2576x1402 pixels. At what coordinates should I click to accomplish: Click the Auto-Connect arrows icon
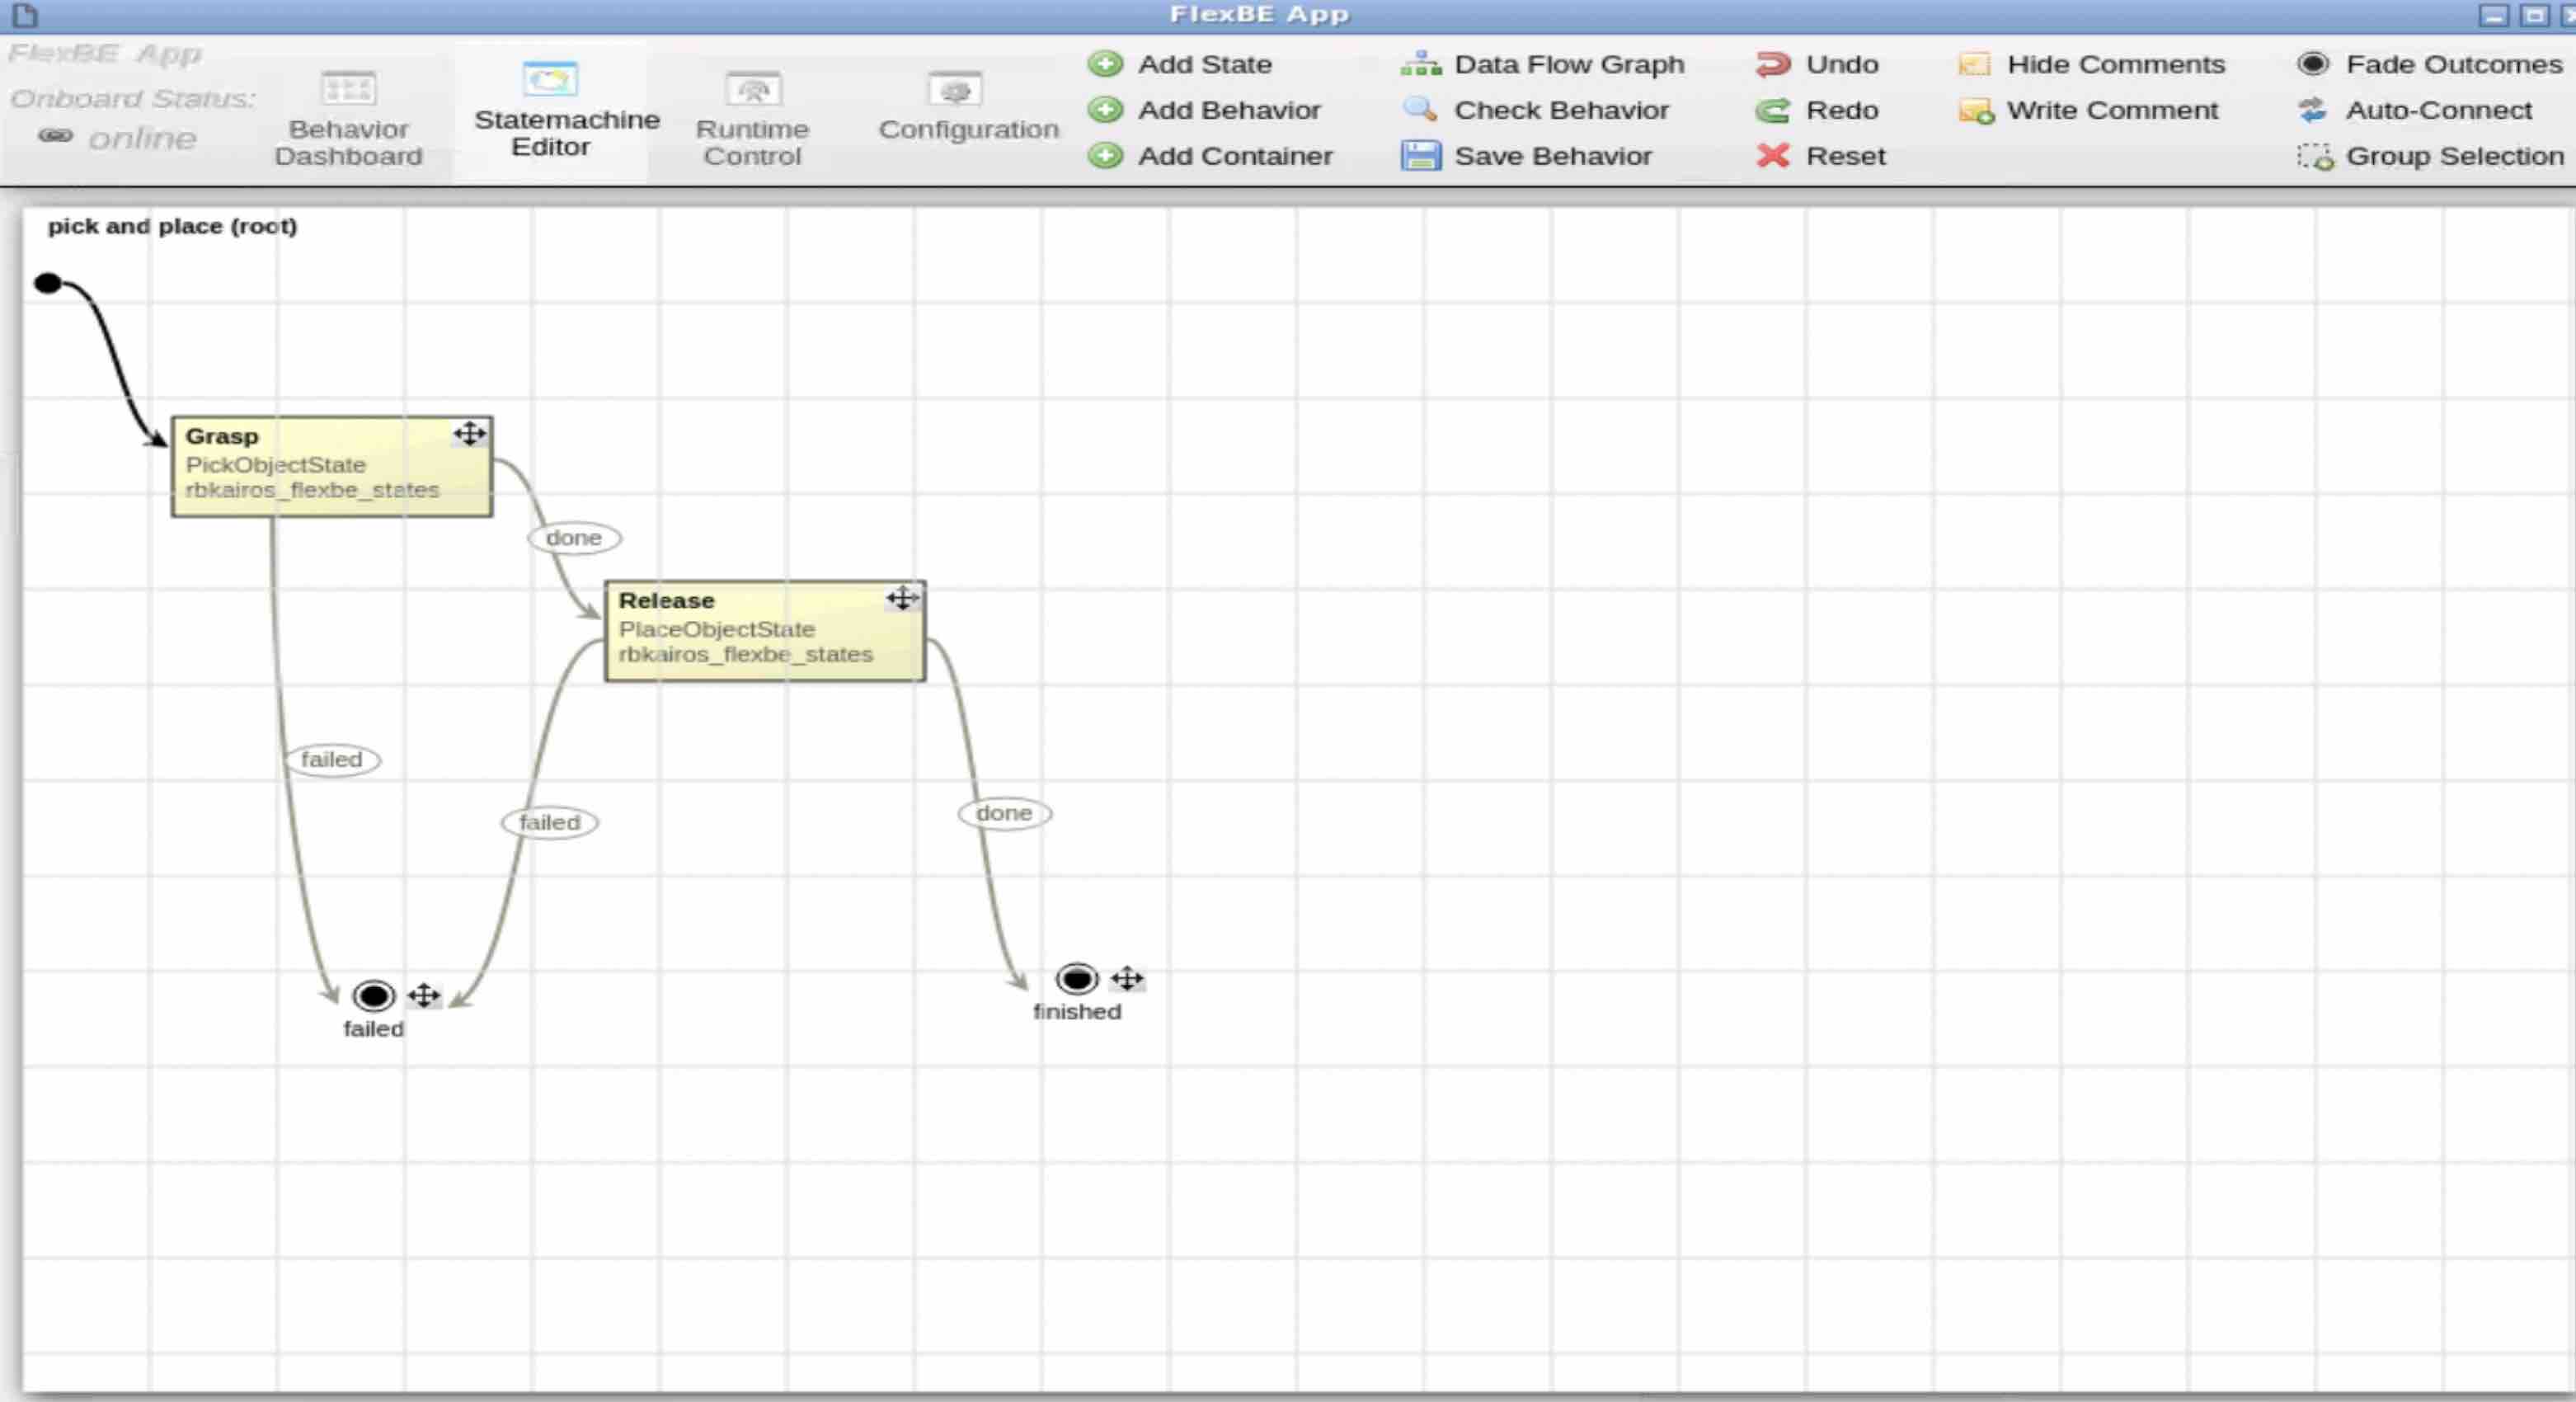2312,110
